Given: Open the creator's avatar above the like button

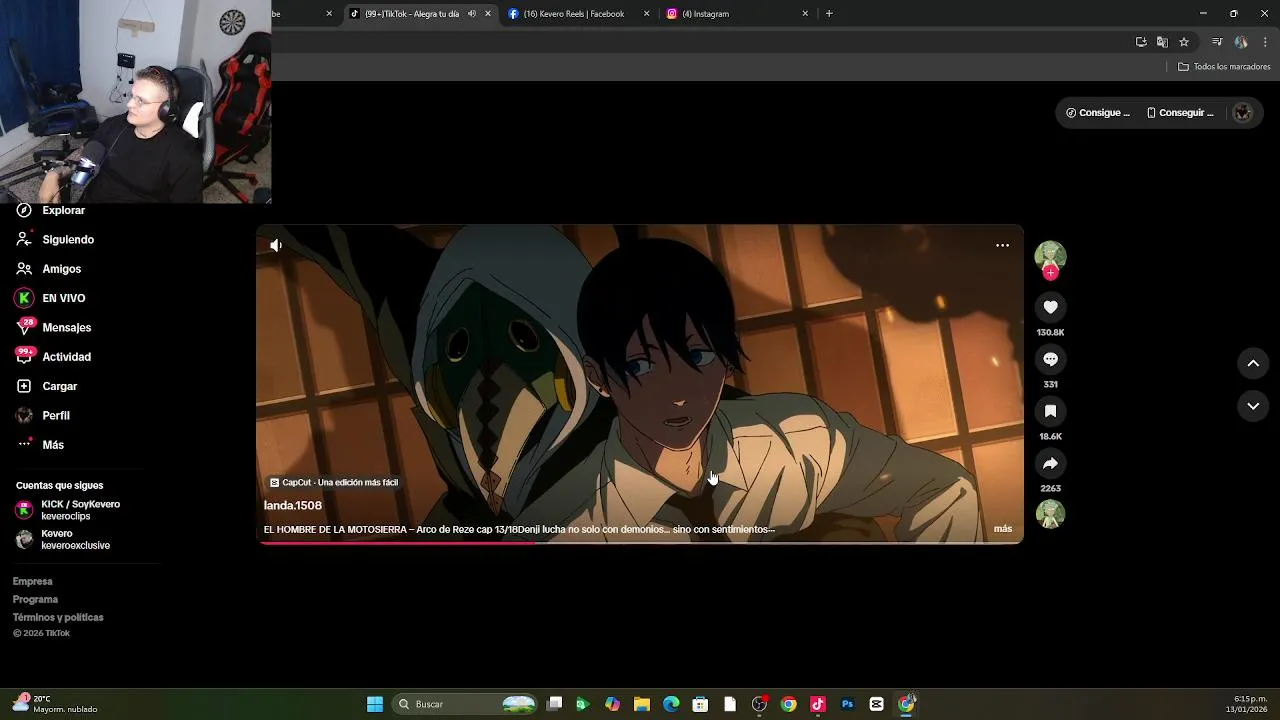Looking at the screenshot, I should pos(1050,256).
